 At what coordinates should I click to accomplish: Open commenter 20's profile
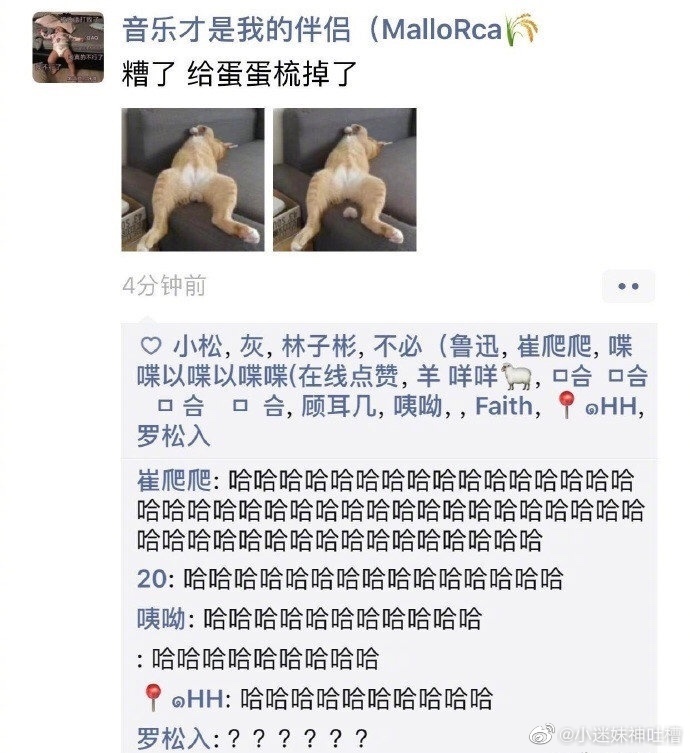152,579
